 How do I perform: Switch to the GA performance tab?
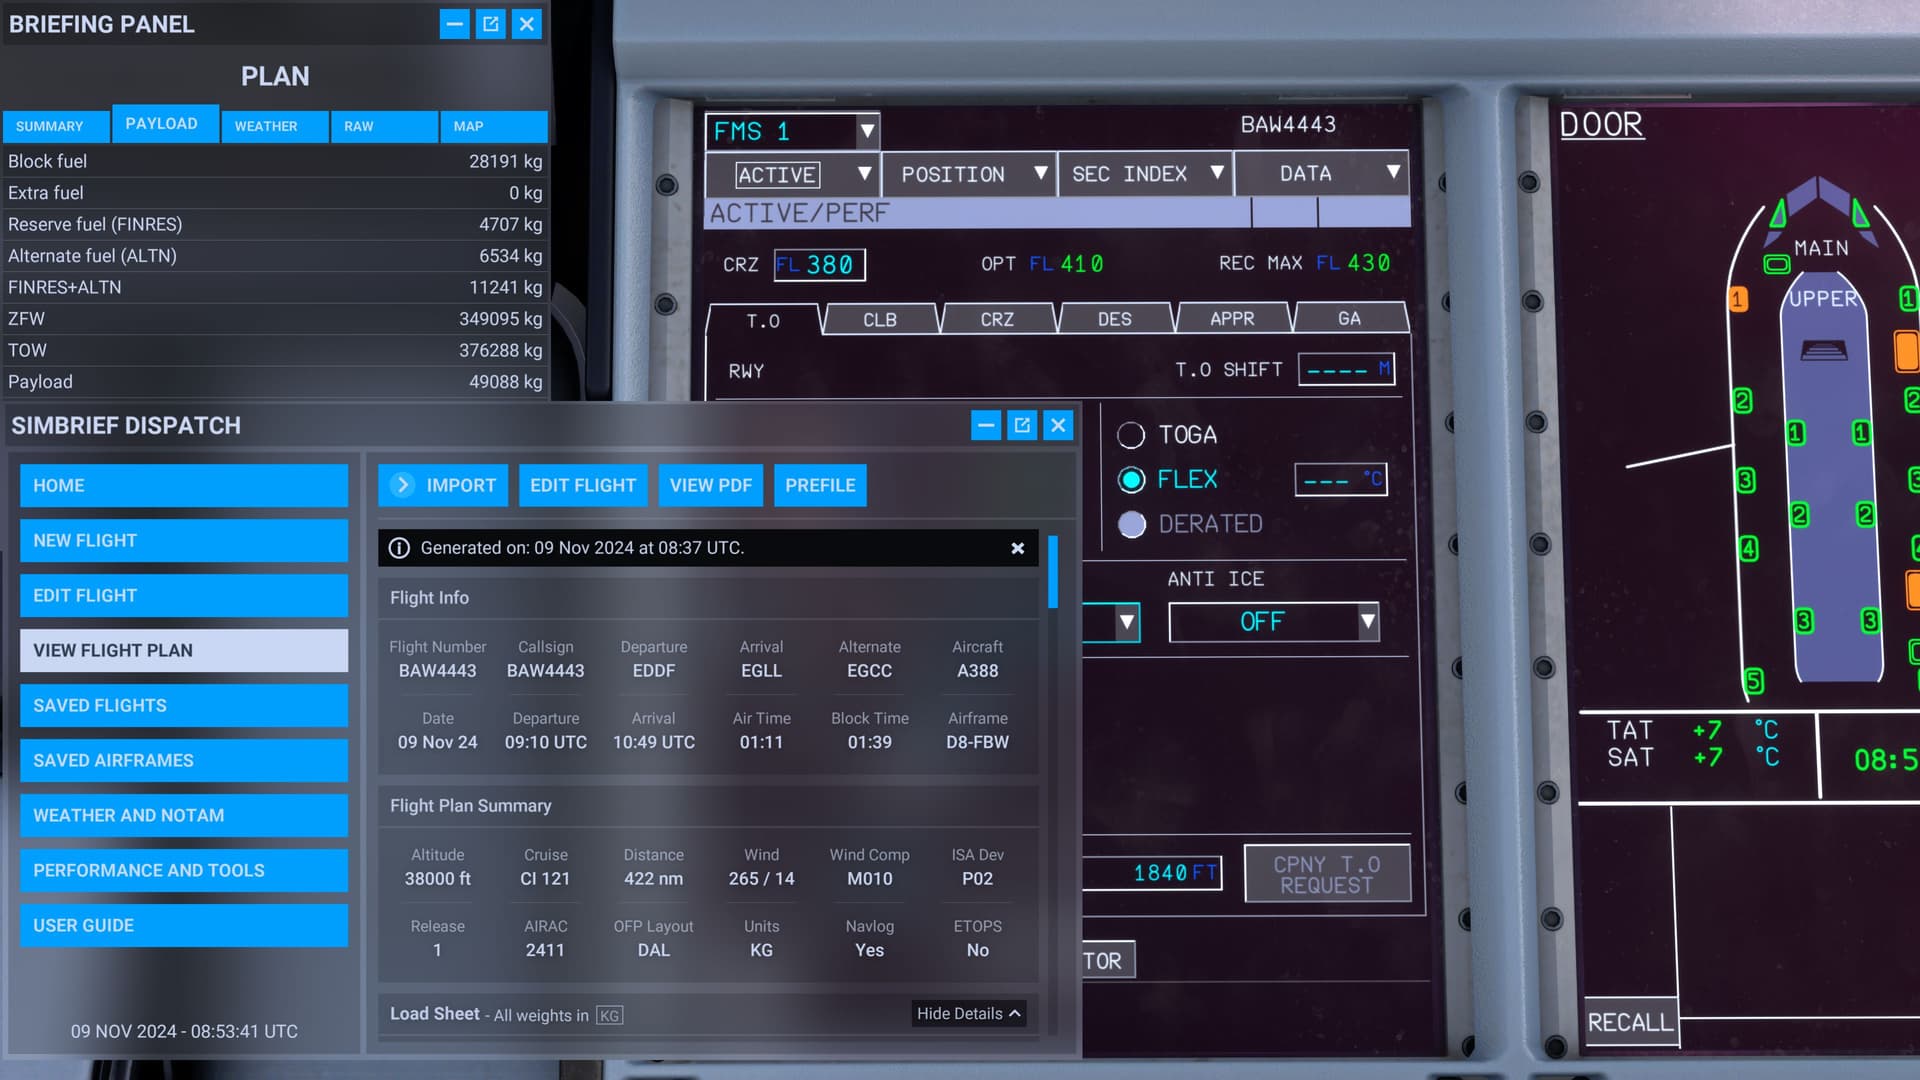click(x=1349, y=318)
